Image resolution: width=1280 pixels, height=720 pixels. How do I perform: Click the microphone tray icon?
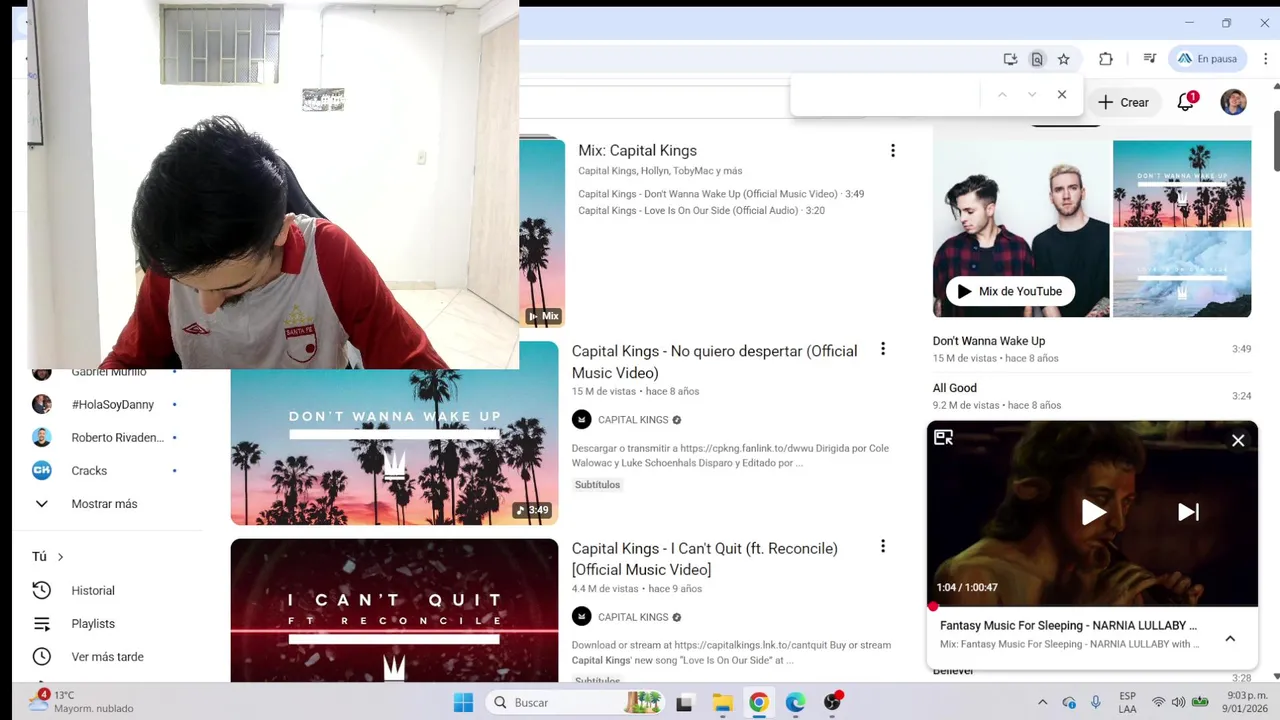tap(1096, 702)
